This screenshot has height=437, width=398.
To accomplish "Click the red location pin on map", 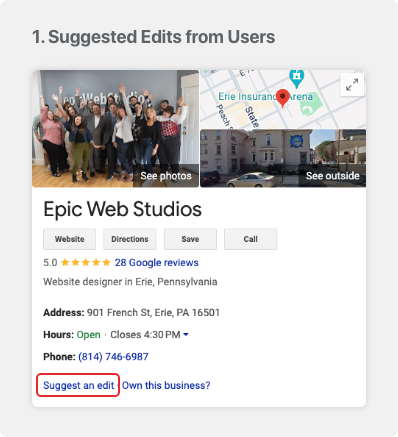I will coord(283,98).
